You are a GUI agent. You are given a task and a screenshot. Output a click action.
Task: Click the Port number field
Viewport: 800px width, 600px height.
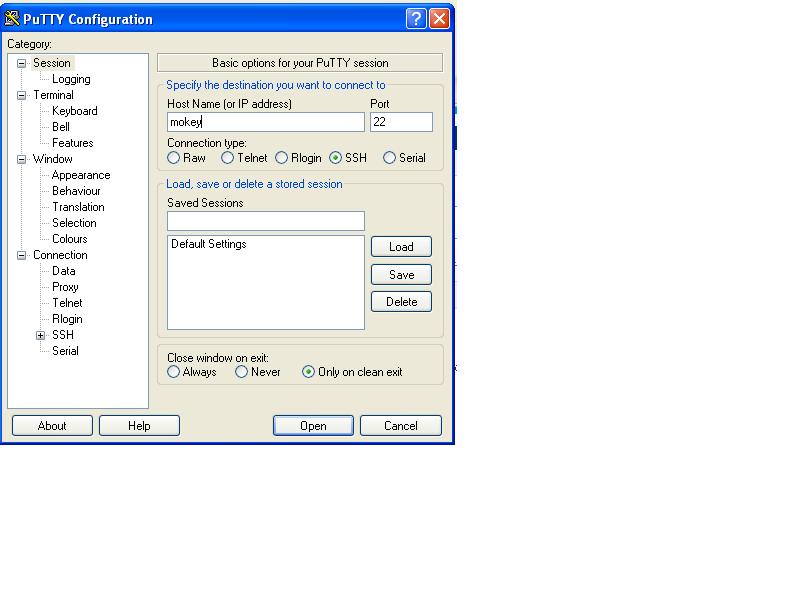point(401,122)
